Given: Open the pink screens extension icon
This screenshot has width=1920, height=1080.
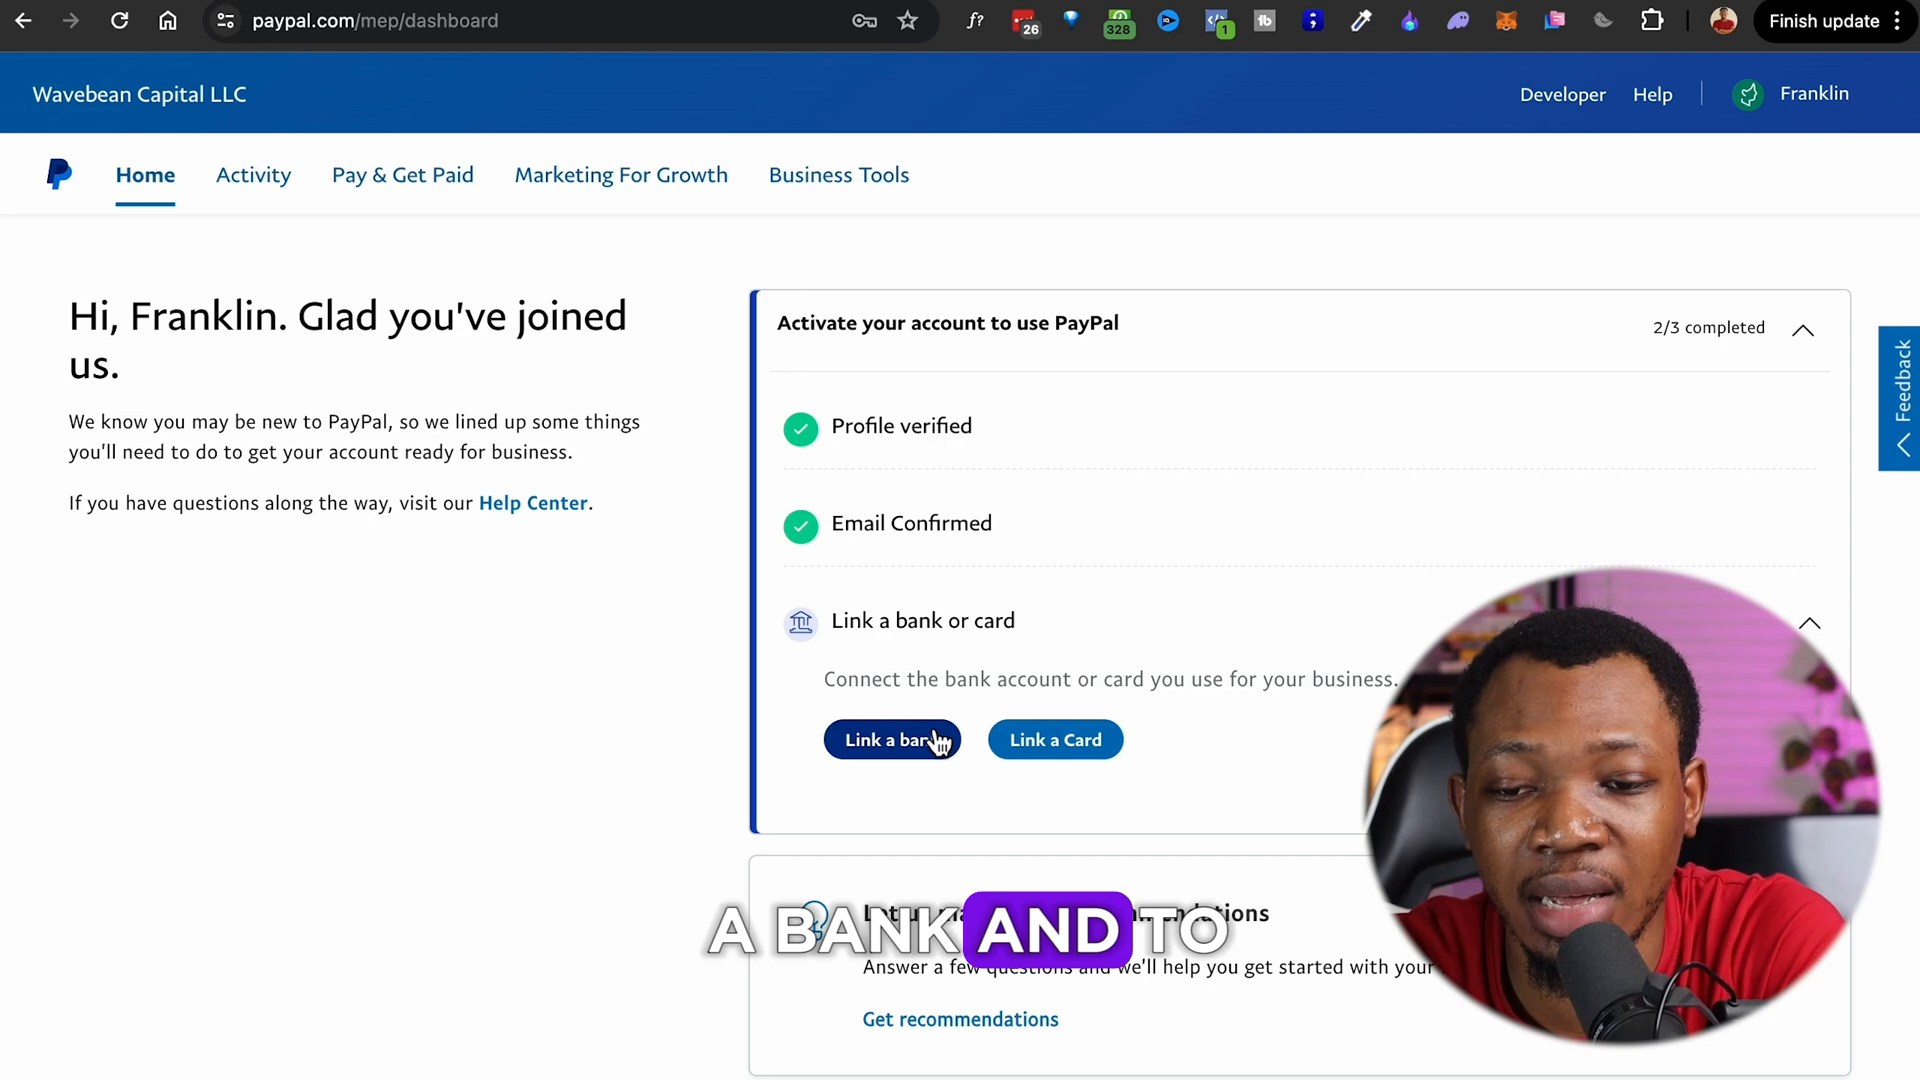Looking at the screenshot, I should pyautogui.click(x=1555, y=21).
